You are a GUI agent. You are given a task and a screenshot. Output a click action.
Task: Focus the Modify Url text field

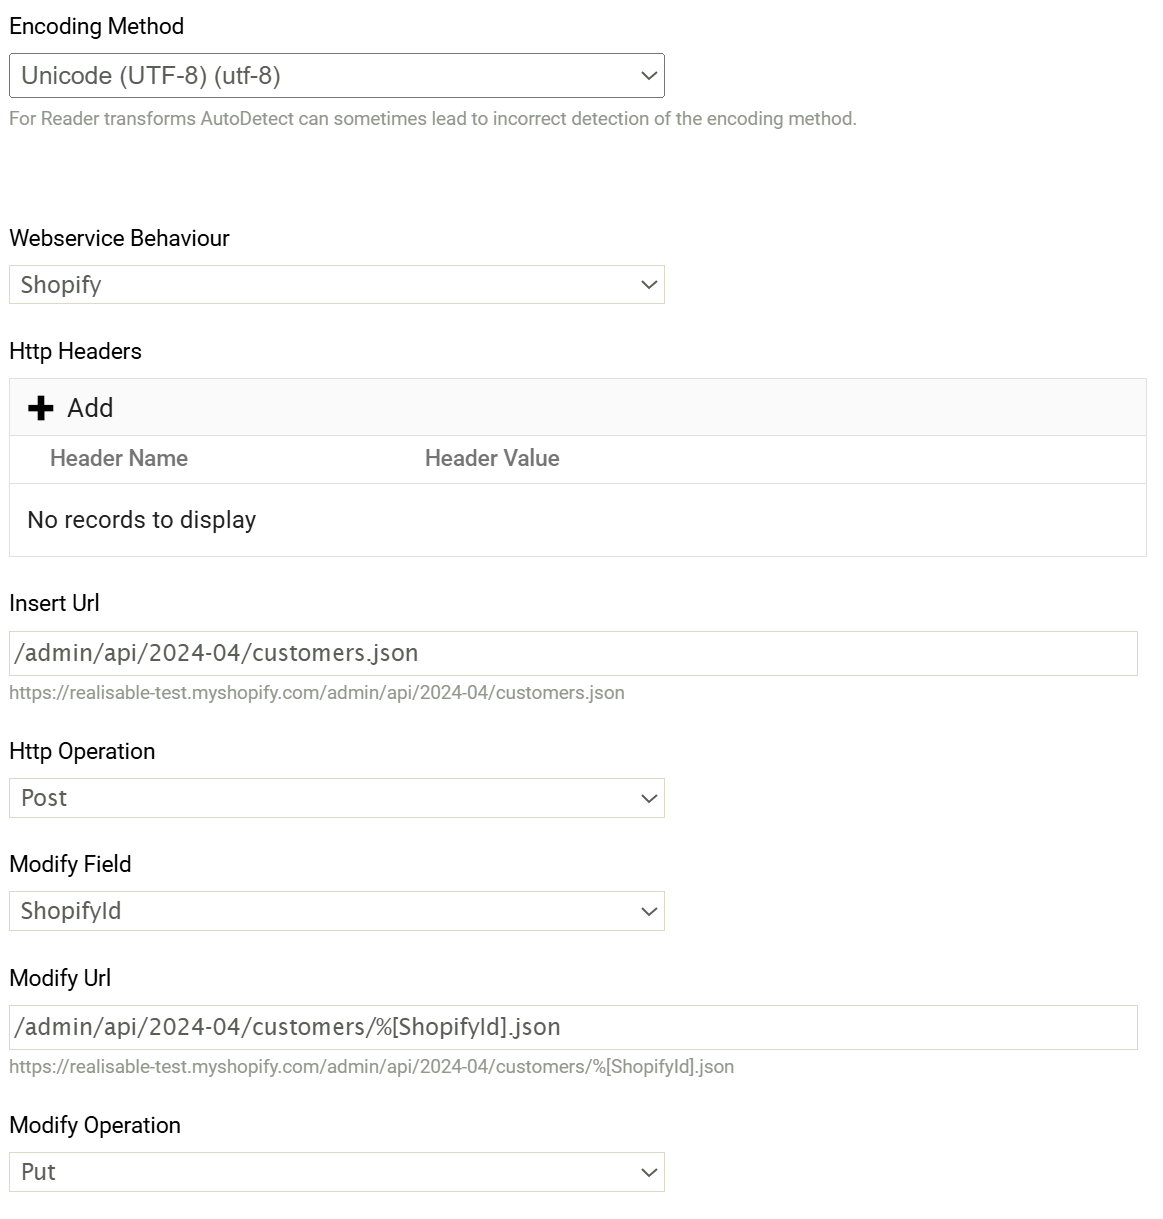pos(572,1027)
